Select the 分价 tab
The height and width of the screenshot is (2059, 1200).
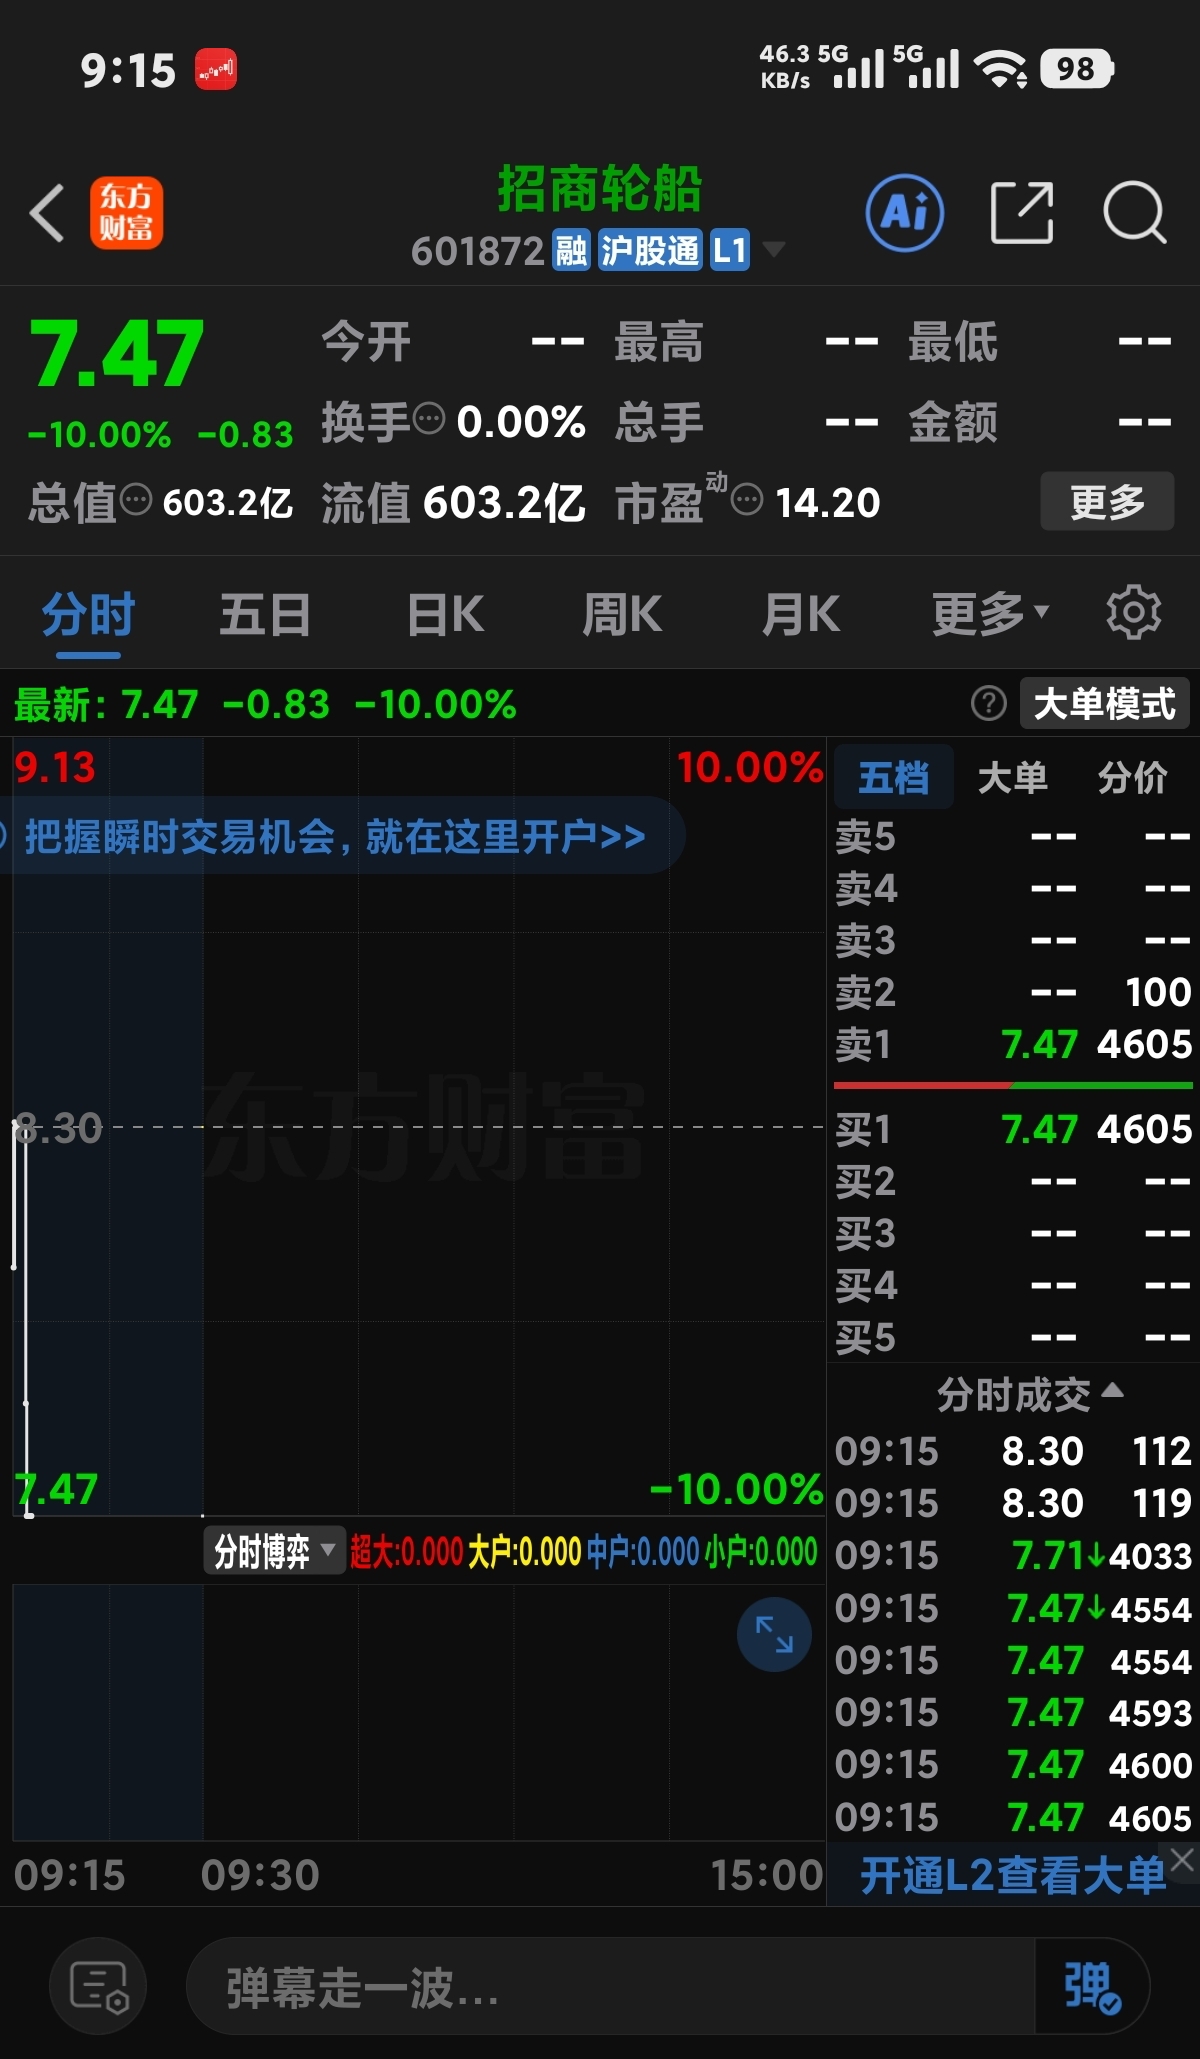(x=1132, y=776)
